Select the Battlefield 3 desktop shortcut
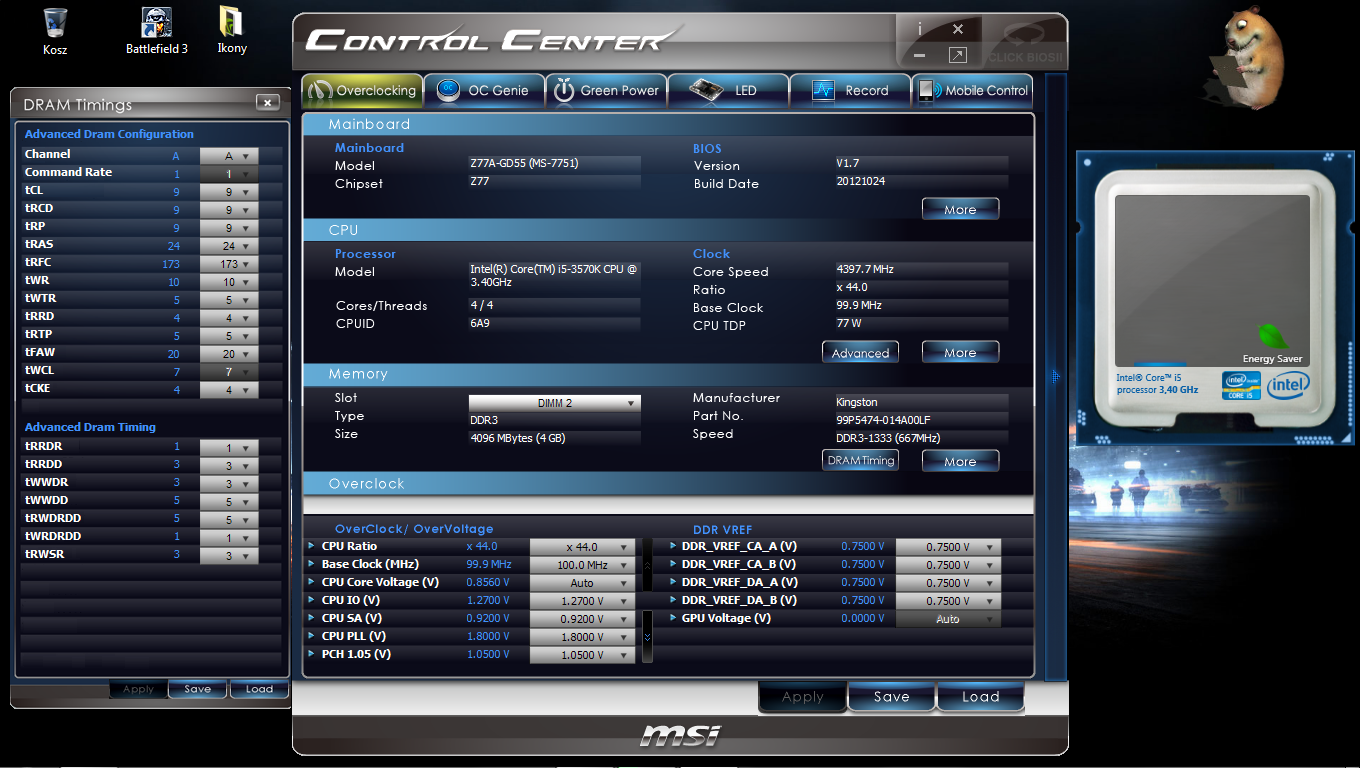 click(x=157, y=31)
